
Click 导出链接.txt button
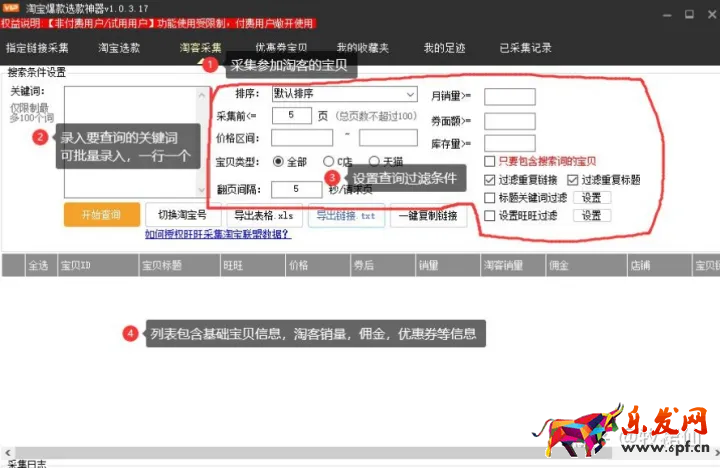coord(346,215)
